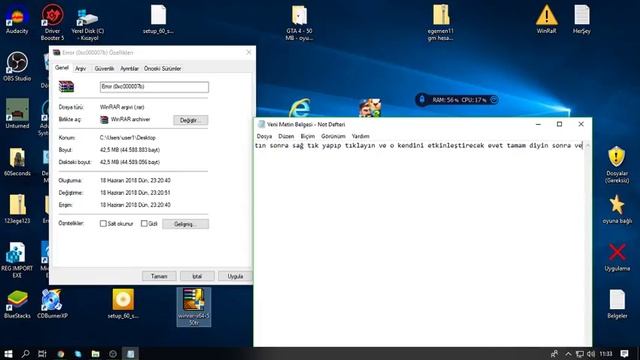Screen dimensions: 640x360
Task: Switch to the Genel tab
Action: tap(62, 68)
